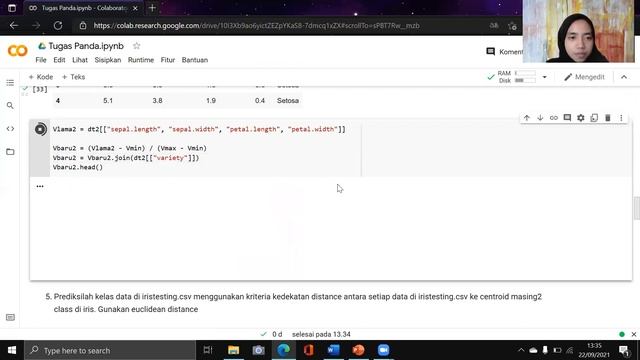Open Colab home logo

[x=18, y=51]
